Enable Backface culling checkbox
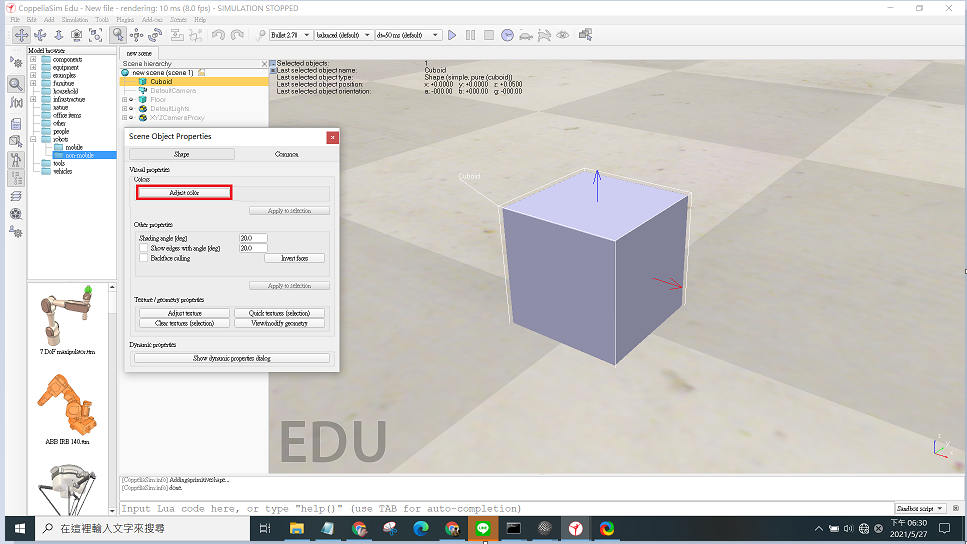The image size is (967, 544). [x=144, y=258]
